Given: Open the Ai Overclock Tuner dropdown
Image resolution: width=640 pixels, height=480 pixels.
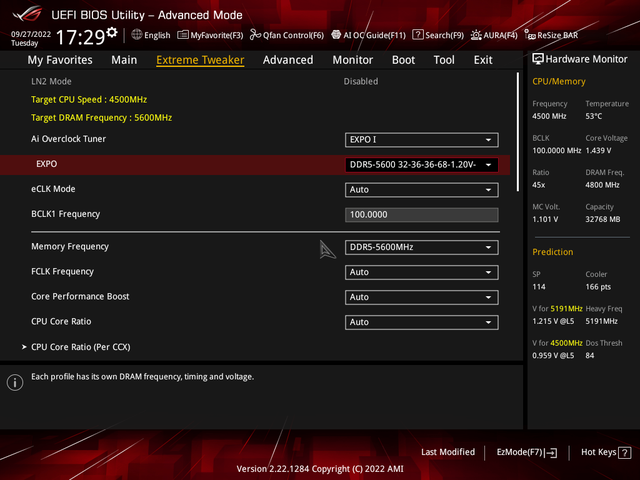Looking at the screenshot, I should click(x=421, y=140).
